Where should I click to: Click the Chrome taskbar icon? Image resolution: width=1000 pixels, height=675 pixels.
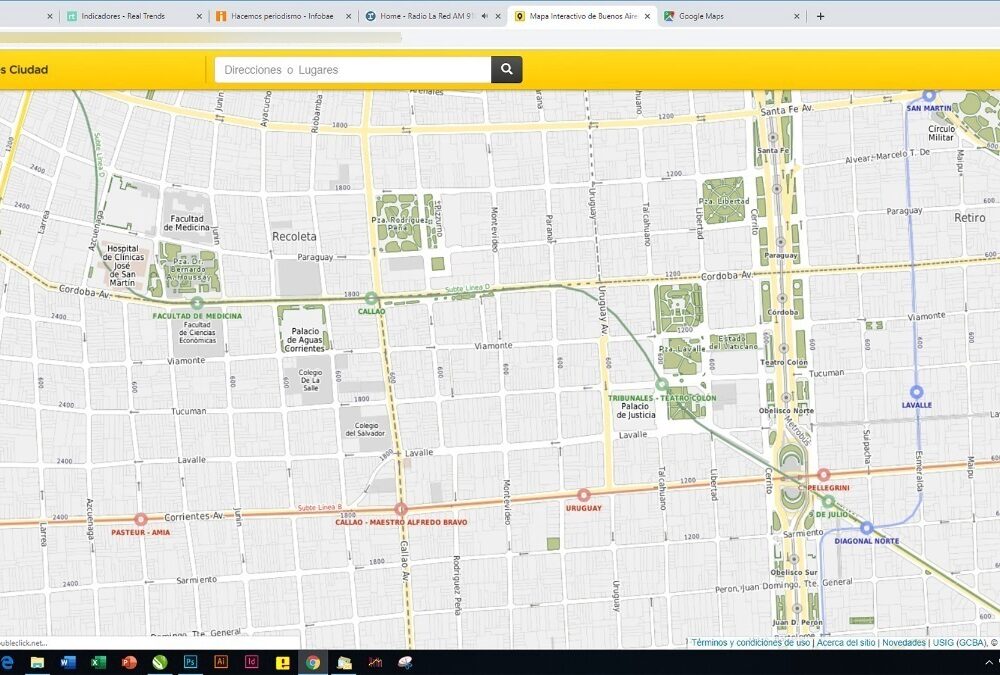click(x=312, y=662)
